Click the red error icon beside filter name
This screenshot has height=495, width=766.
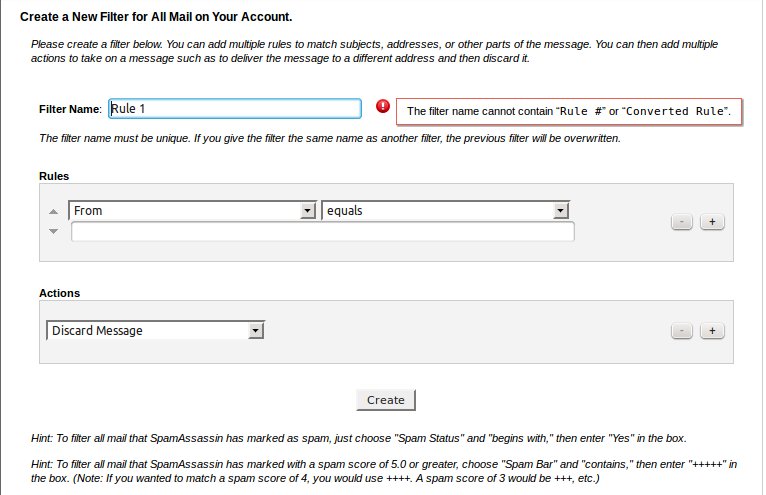pyautogui.click(x=383, y=107)
